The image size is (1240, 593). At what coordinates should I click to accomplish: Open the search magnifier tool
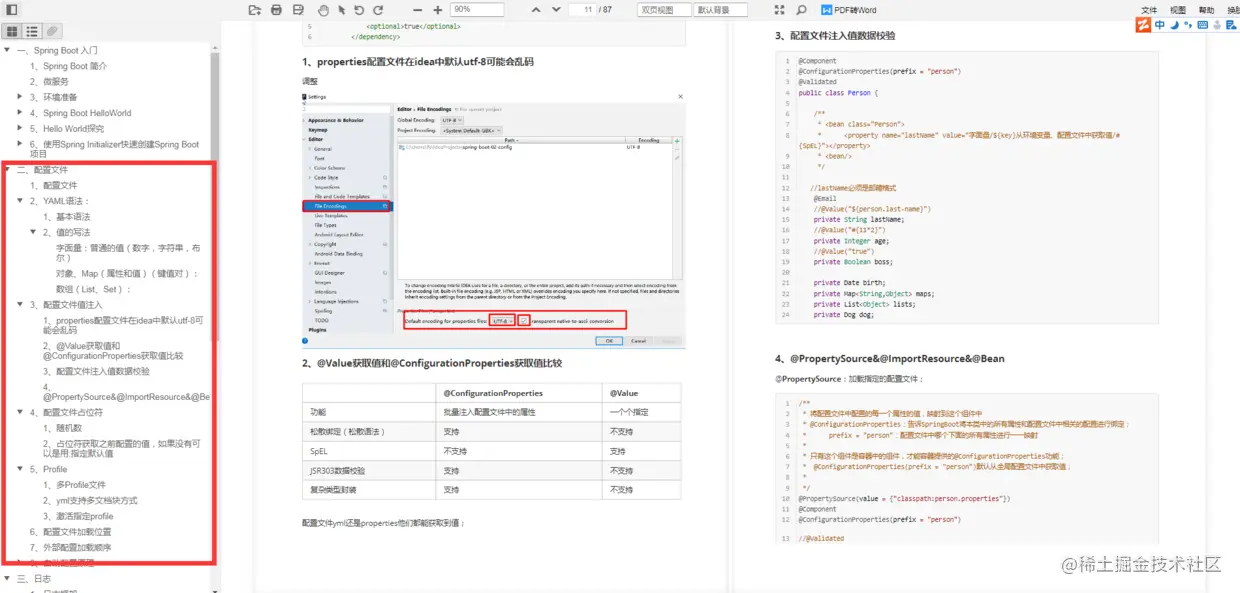tap(801, 9)
